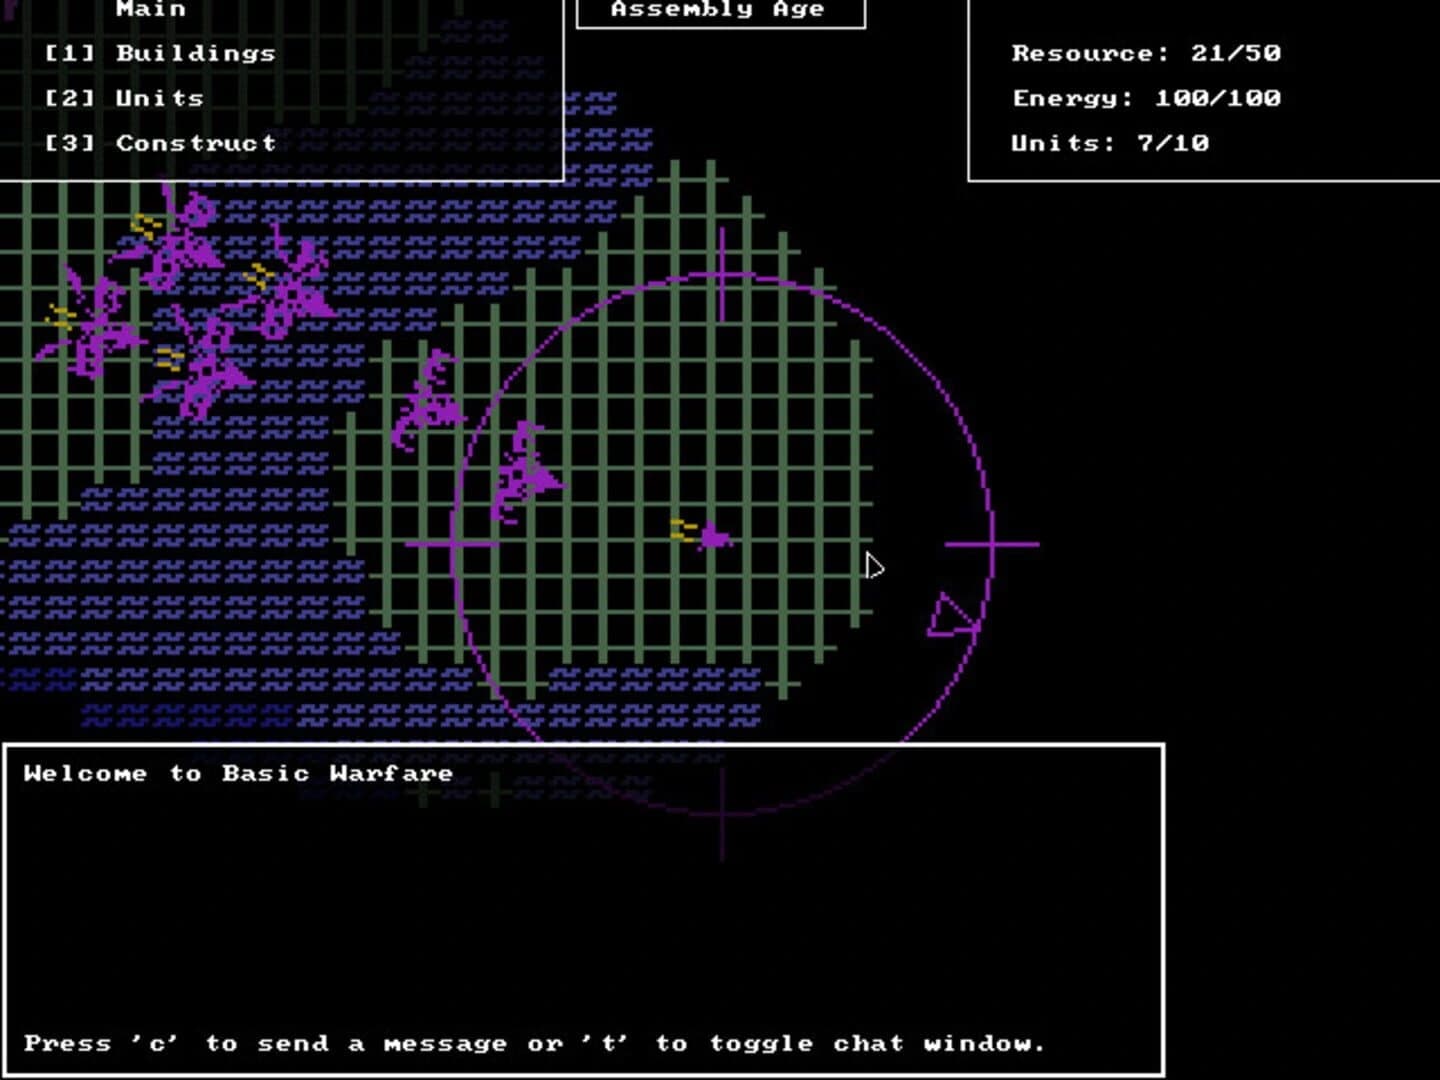
Task: Click the purple triangle marker near circle edge
Action: [x=950, y=615]
